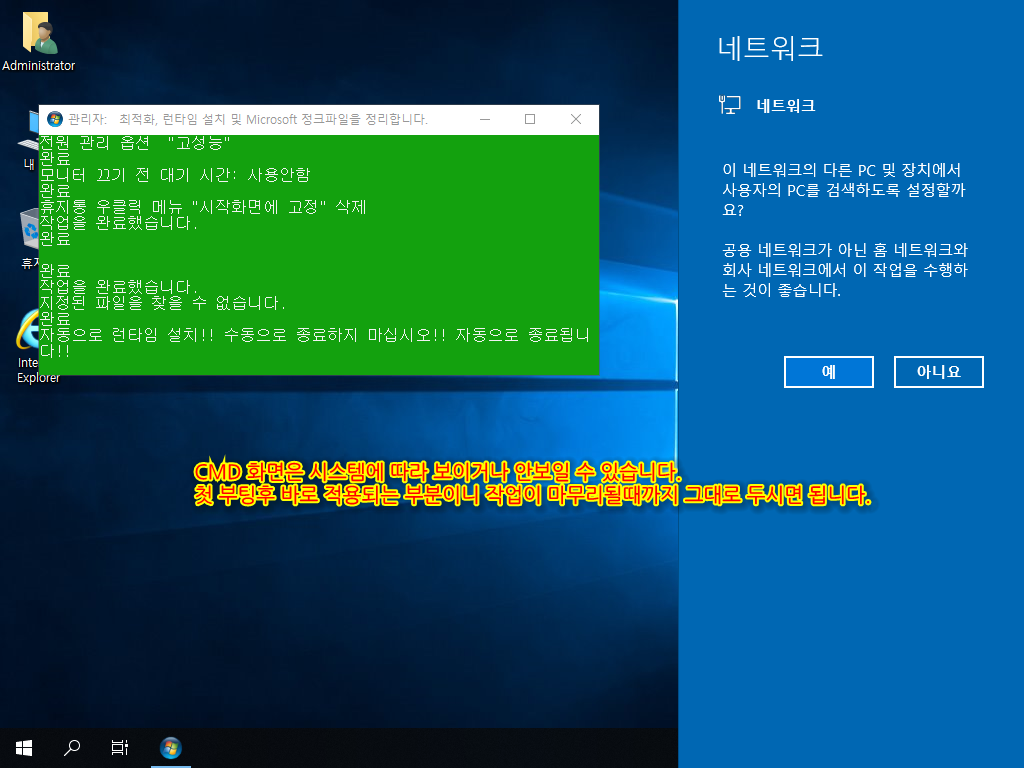The height and width of the screenshot is (768, 1024).
Task: Click the line 자동으로 런타임 설치!!
Action: [x=315, y=343]
